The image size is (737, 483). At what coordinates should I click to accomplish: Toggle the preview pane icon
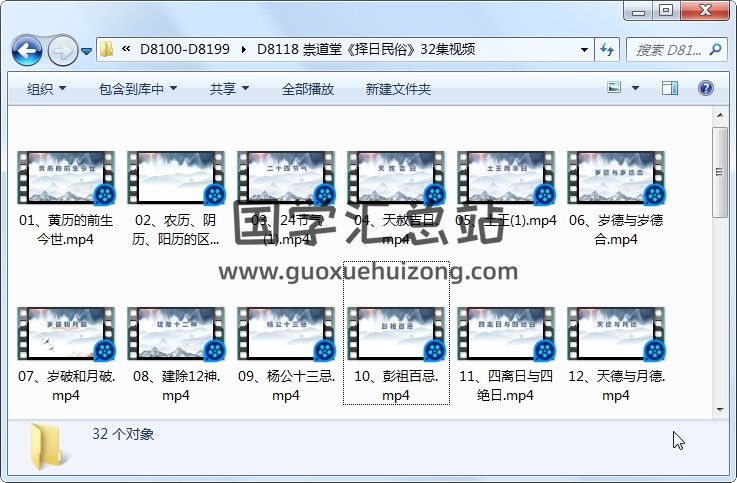click(x=670, y=89)
